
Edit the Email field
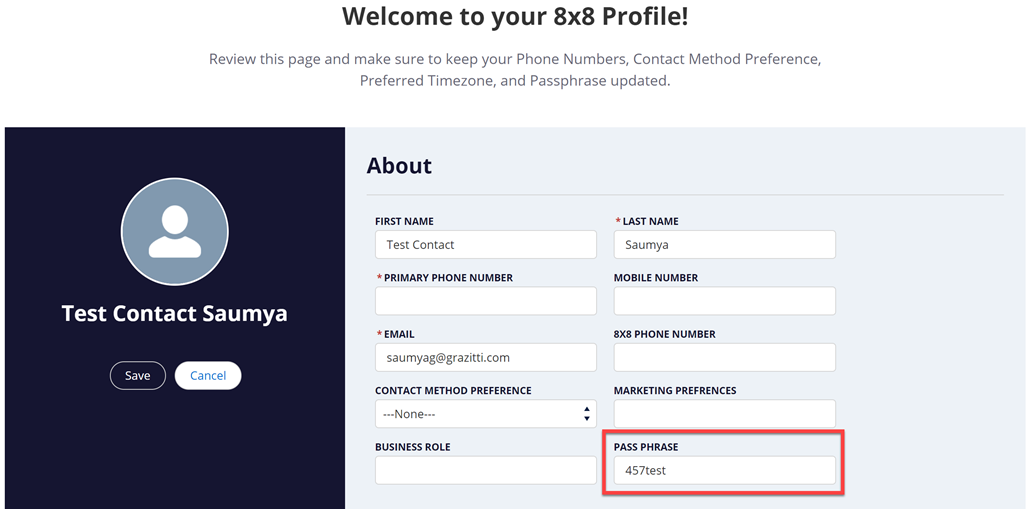tap(486, 358)
